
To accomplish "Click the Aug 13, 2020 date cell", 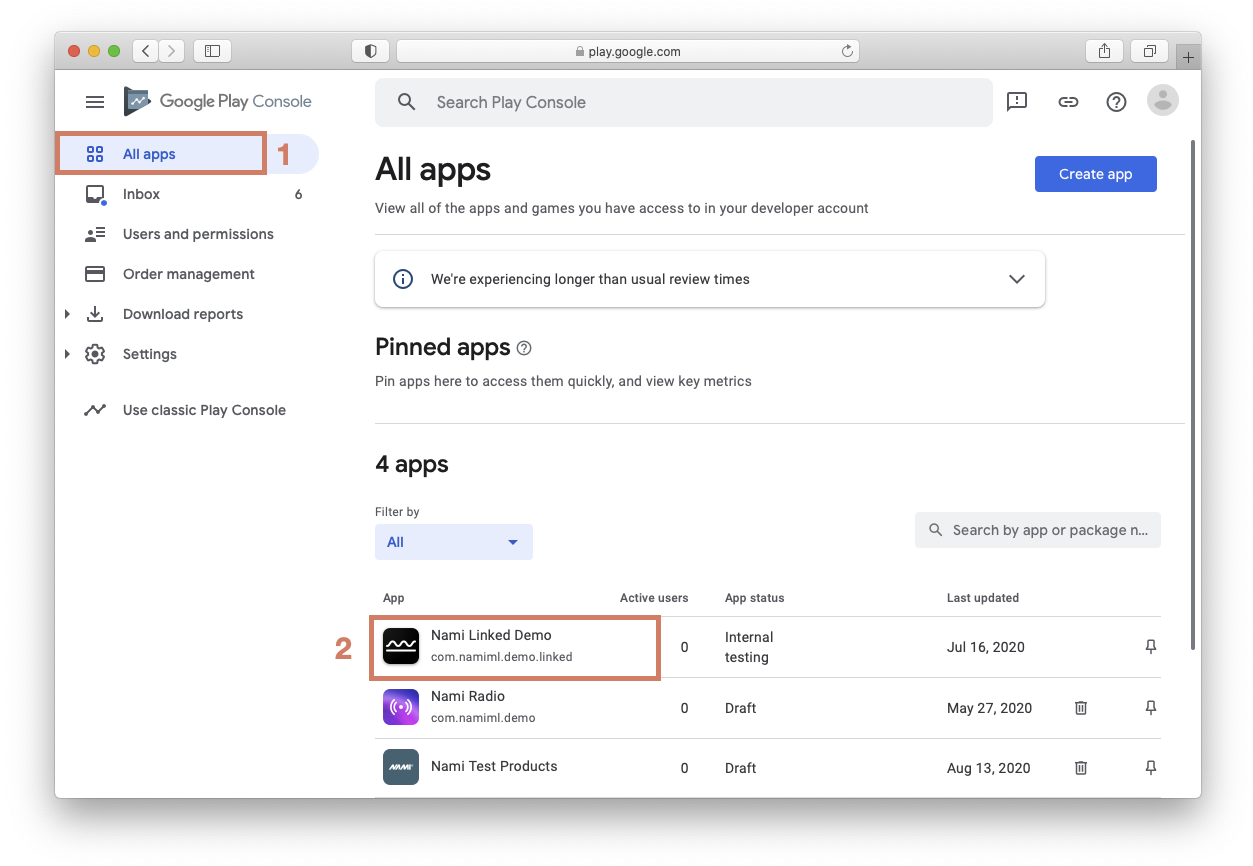I will tap(989, 768).
